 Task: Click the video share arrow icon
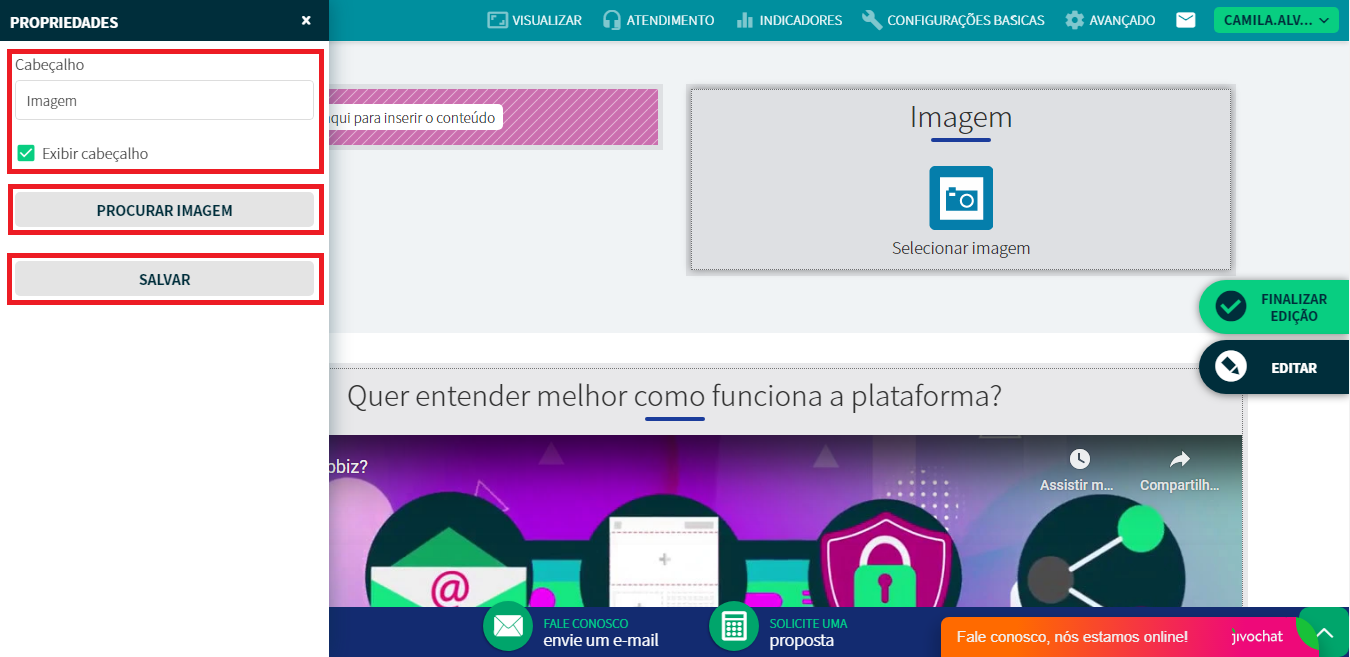1179,459
